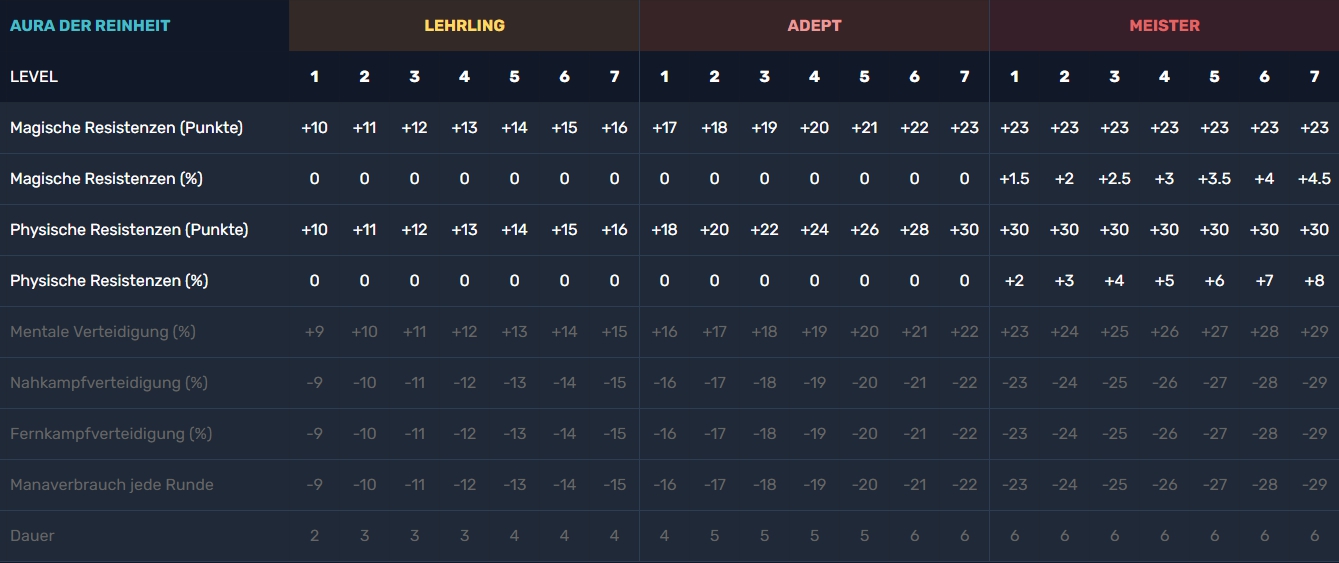Click the AURA DER REINHEIT title
Screen dimensions: 1339x563
click(x=90, y=26)
